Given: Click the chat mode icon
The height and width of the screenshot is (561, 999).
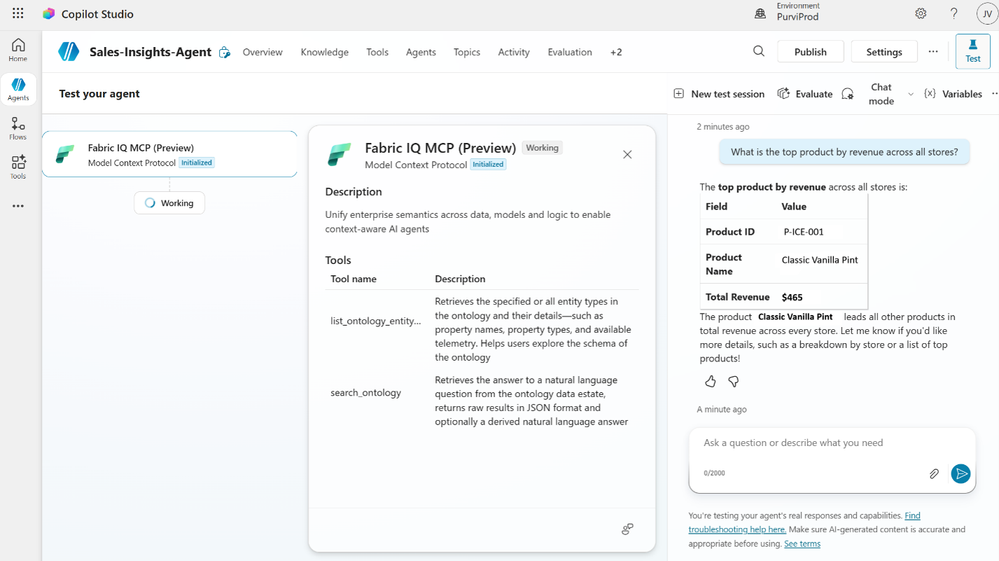Looking at the screenshot, I should [847, 94].
